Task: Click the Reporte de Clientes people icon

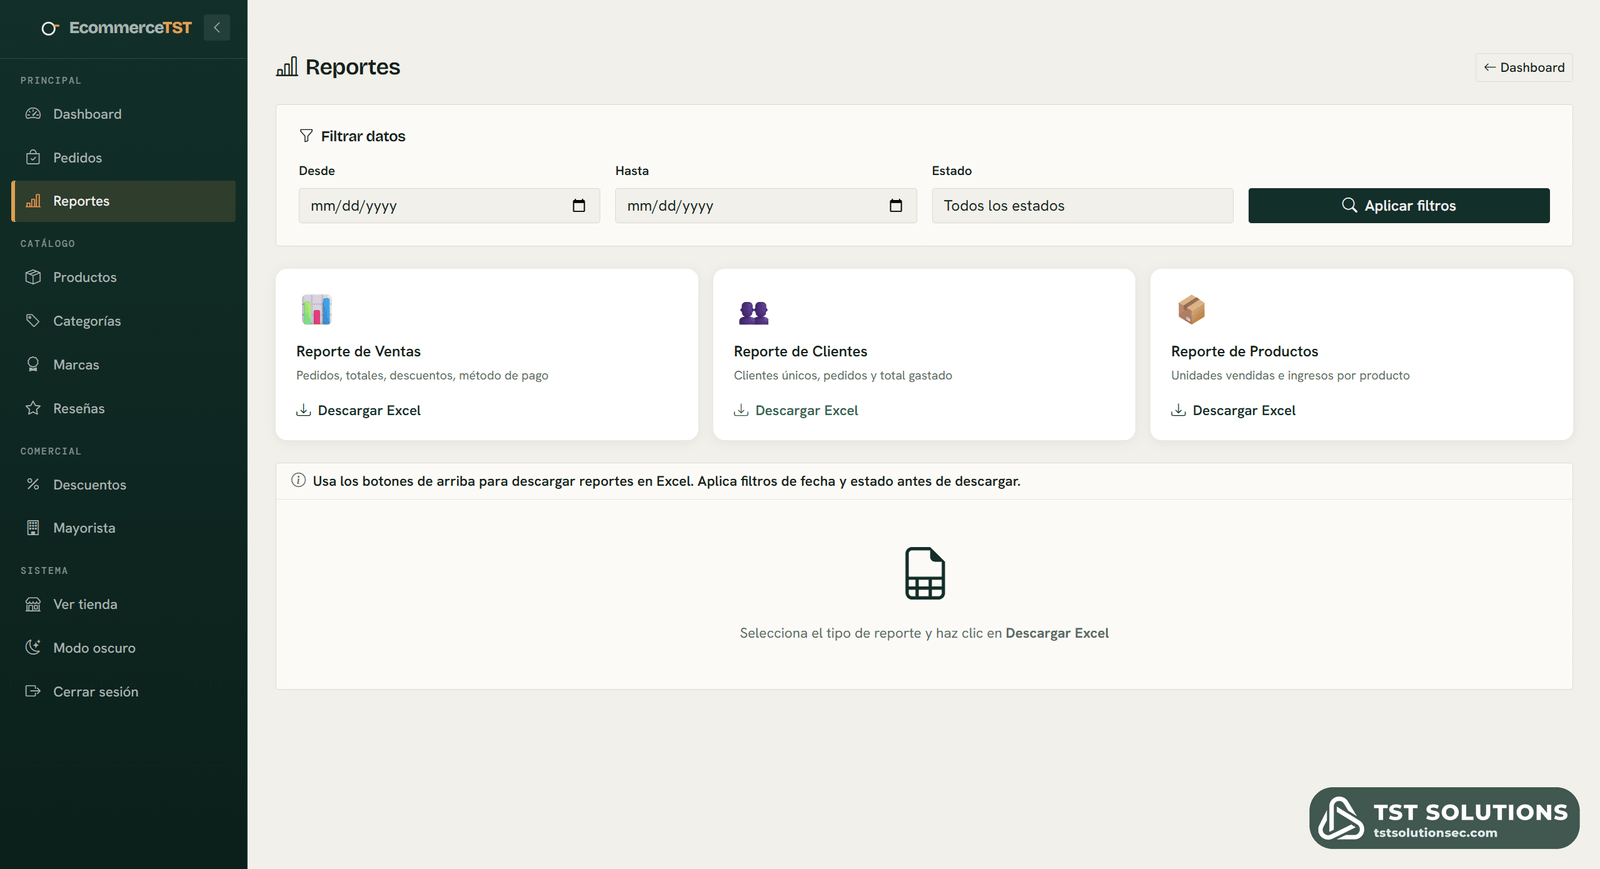Action: click(754, 312)
